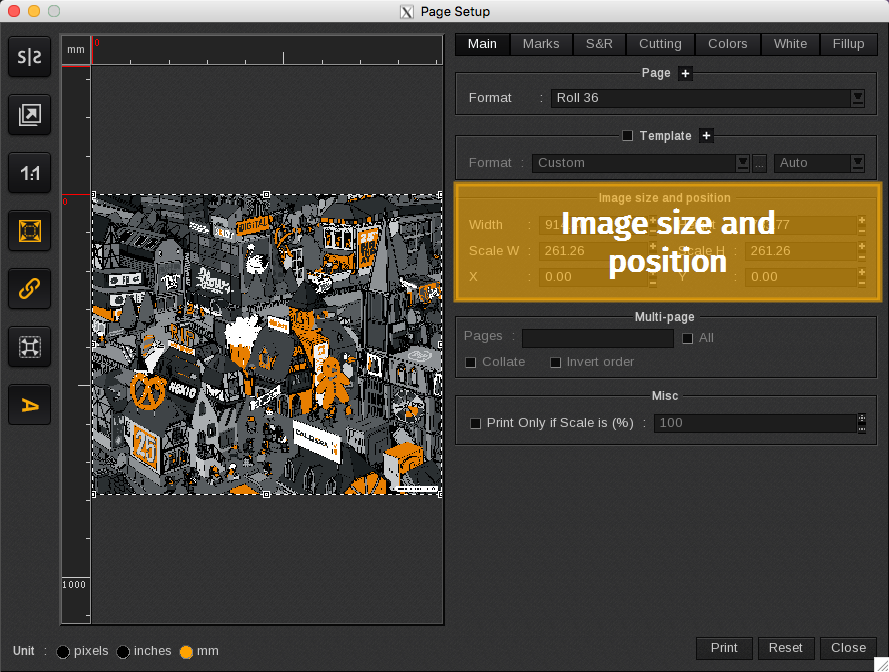Expand the Auto dropdown in Template
This screenshot has width=889, height=672.
[x=857, y=163]
